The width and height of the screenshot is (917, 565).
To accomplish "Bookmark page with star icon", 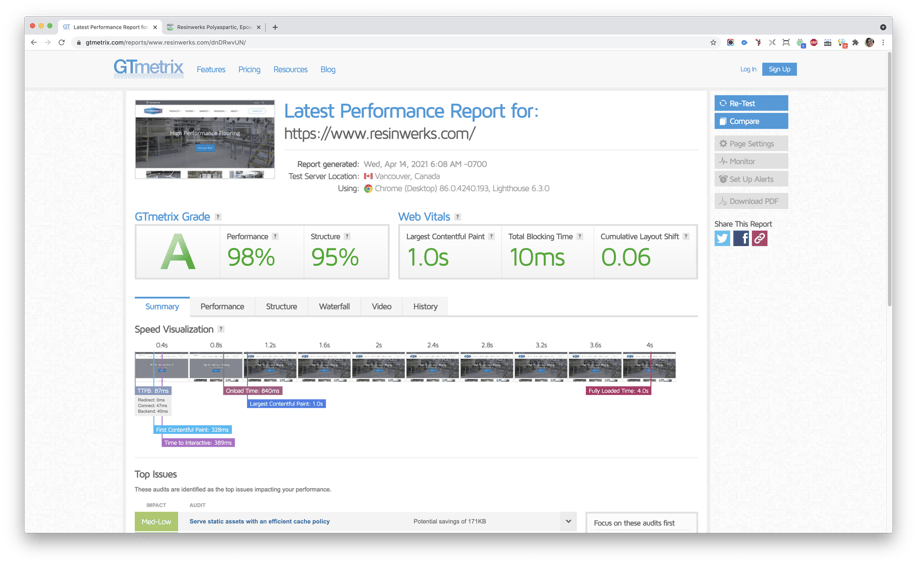I will (x=713, y=43).
